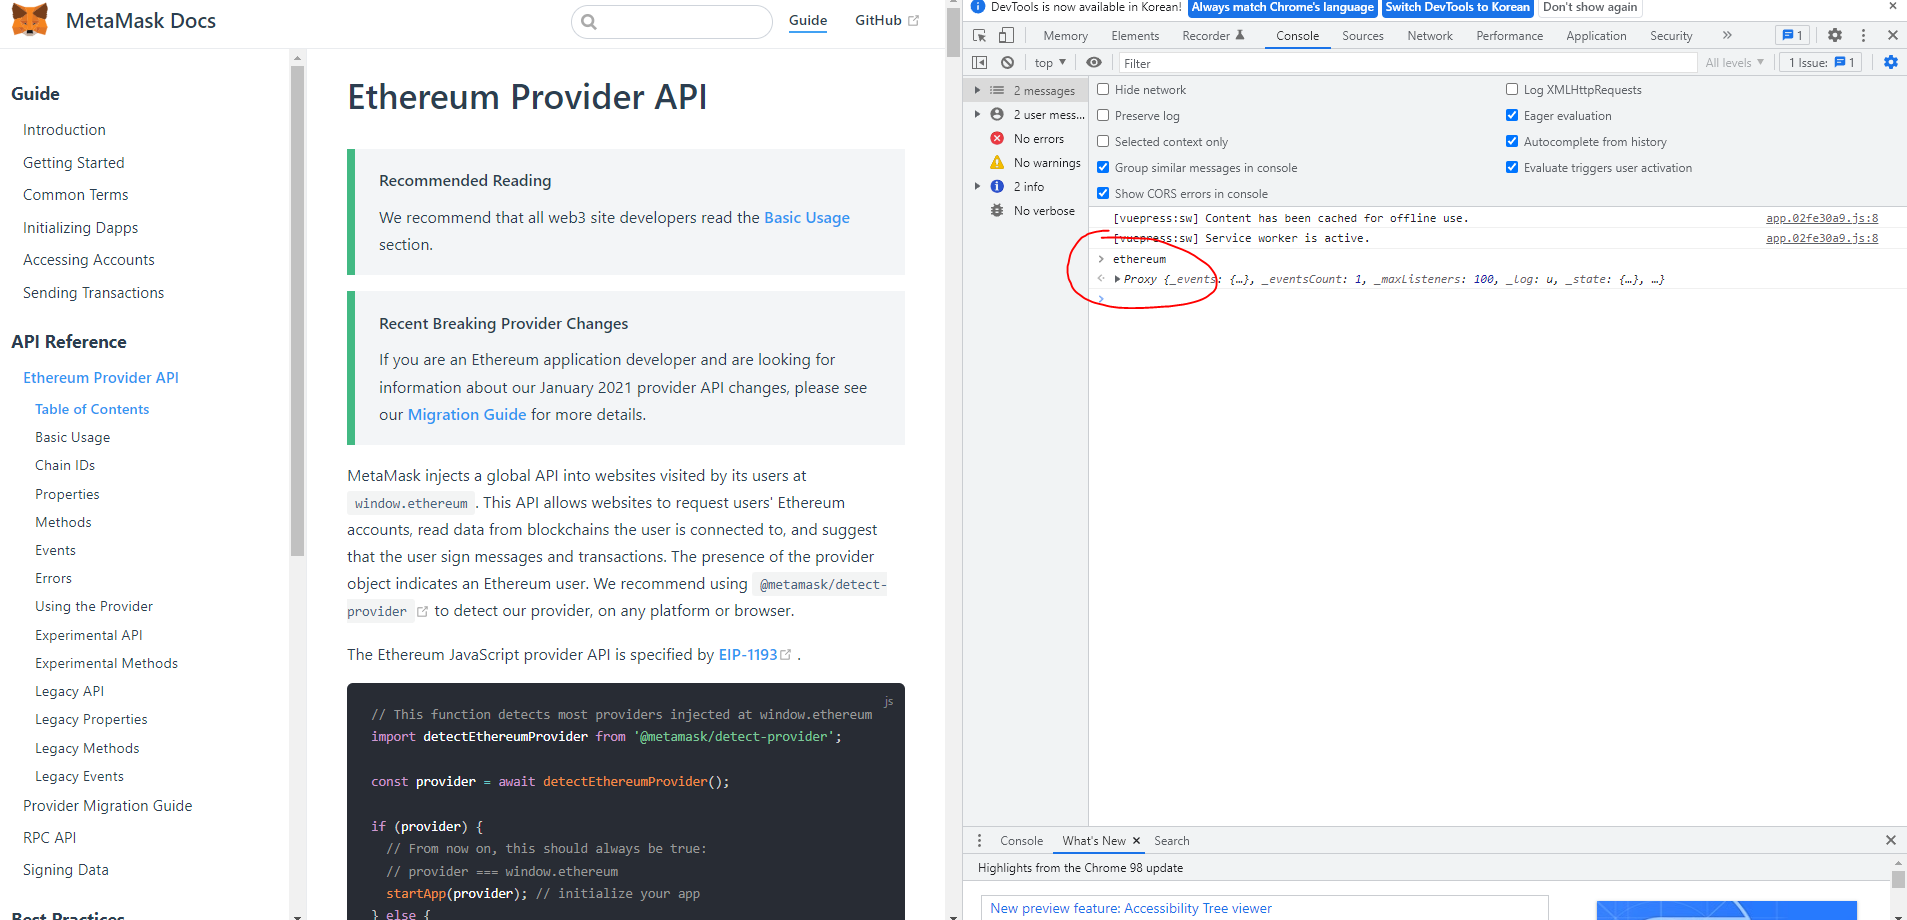Screen dimensions: 1907x920
Task: Click the blue info icon in the infobar
Action: click(978, 7)
